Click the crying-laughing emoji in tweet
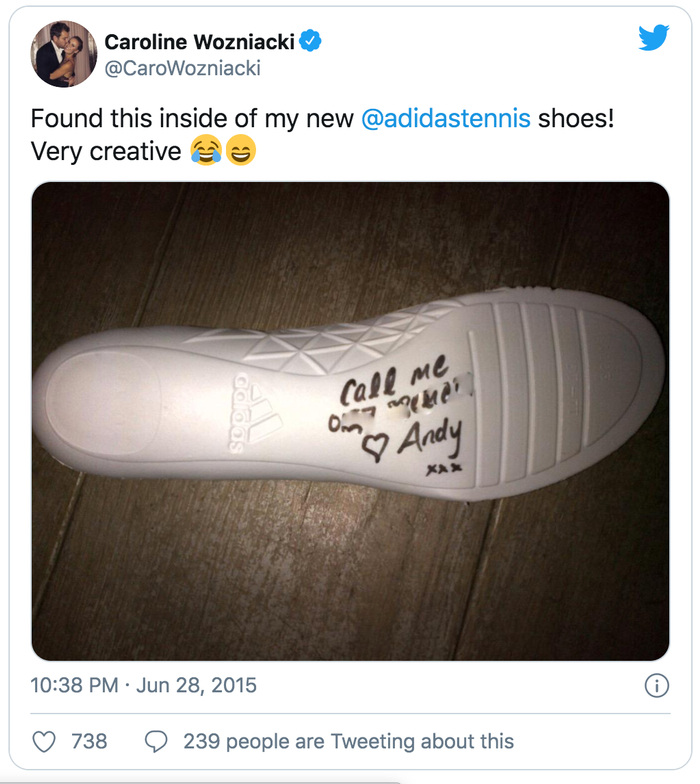The height and width of the screenshot is (784, 700). point(205,151)
